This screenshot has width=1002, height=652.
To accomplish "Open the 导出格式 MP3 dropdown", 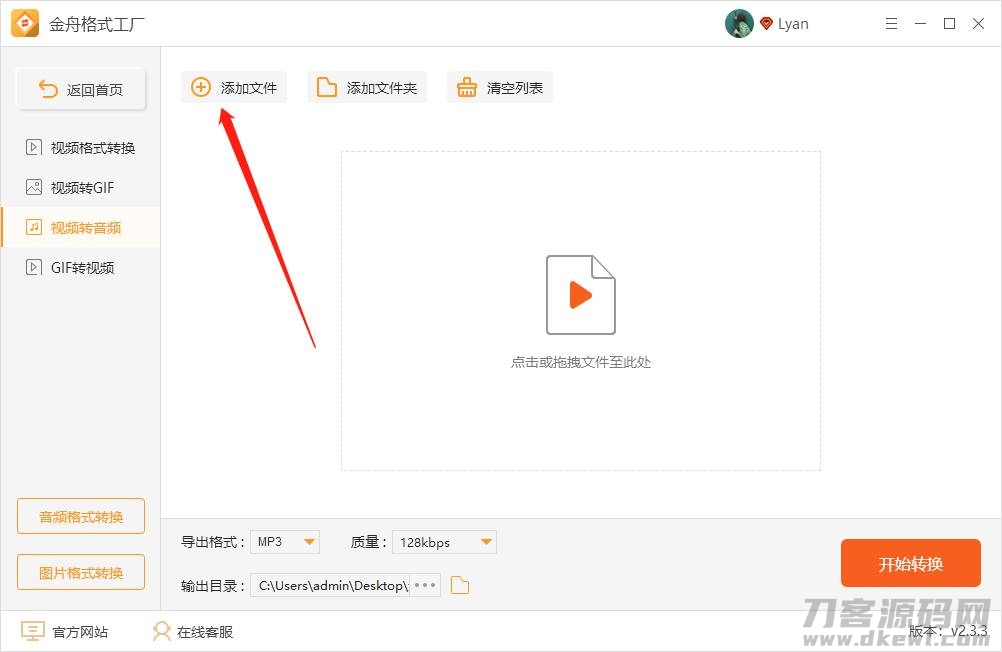I will (x=284, y=541).
